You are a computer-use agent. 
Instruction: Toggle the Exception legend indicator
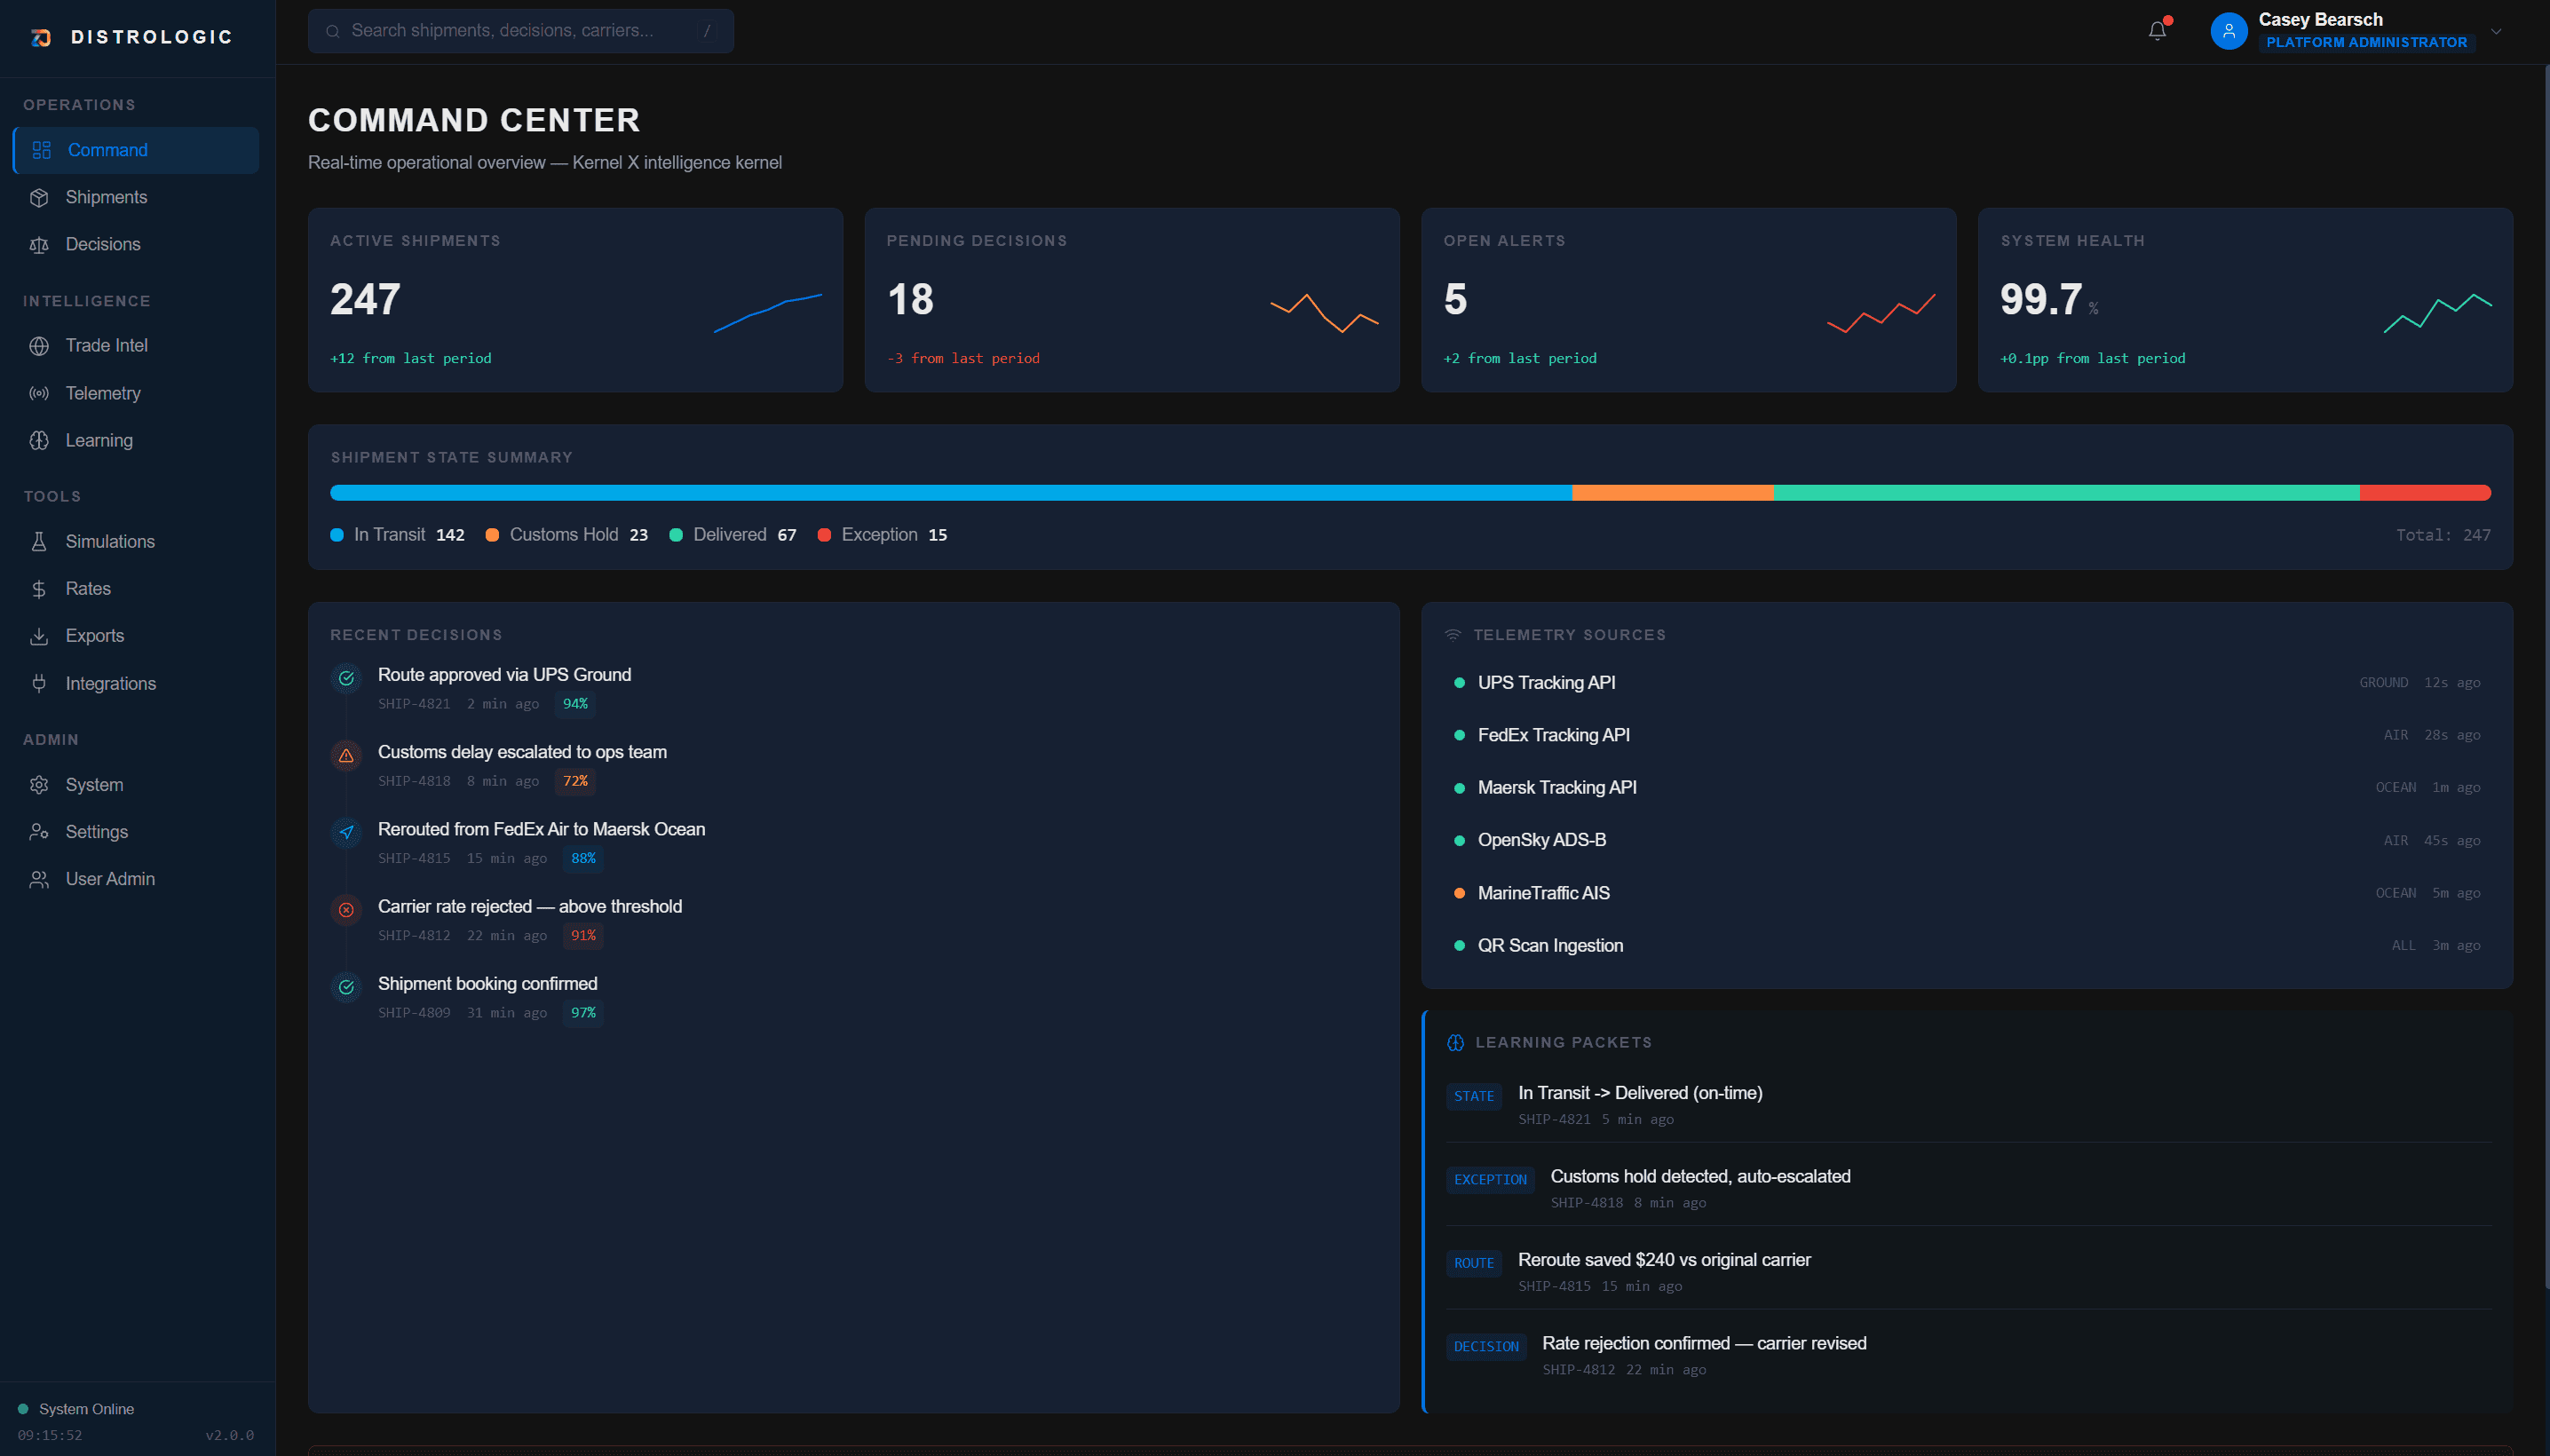click(x=824, y=534)
